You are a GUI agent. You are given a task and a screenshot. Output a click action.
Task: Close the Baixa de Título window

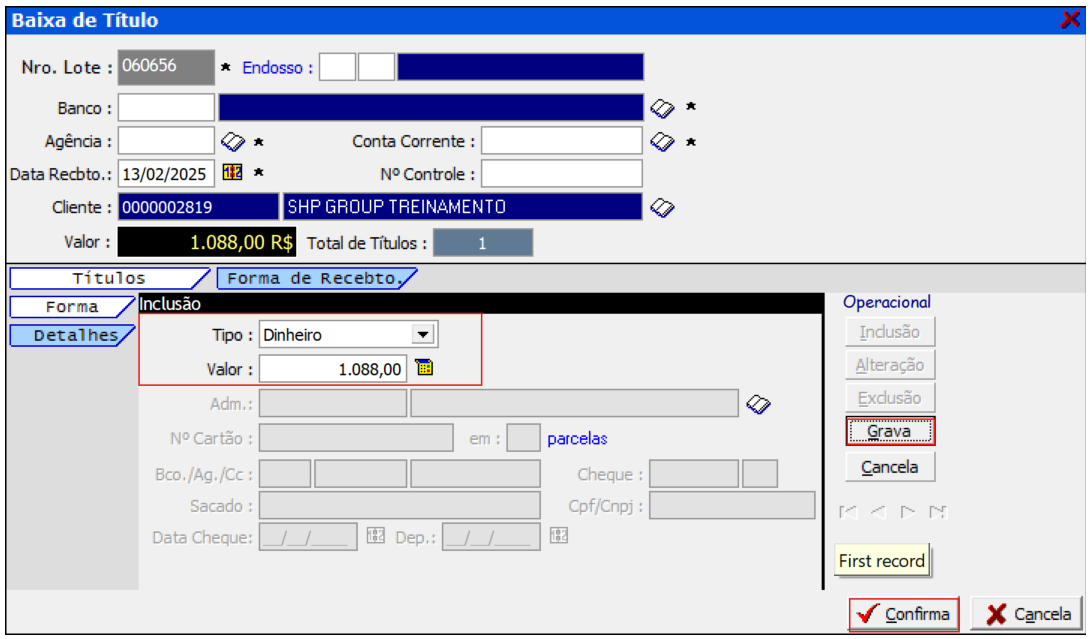click(1070, 20)
